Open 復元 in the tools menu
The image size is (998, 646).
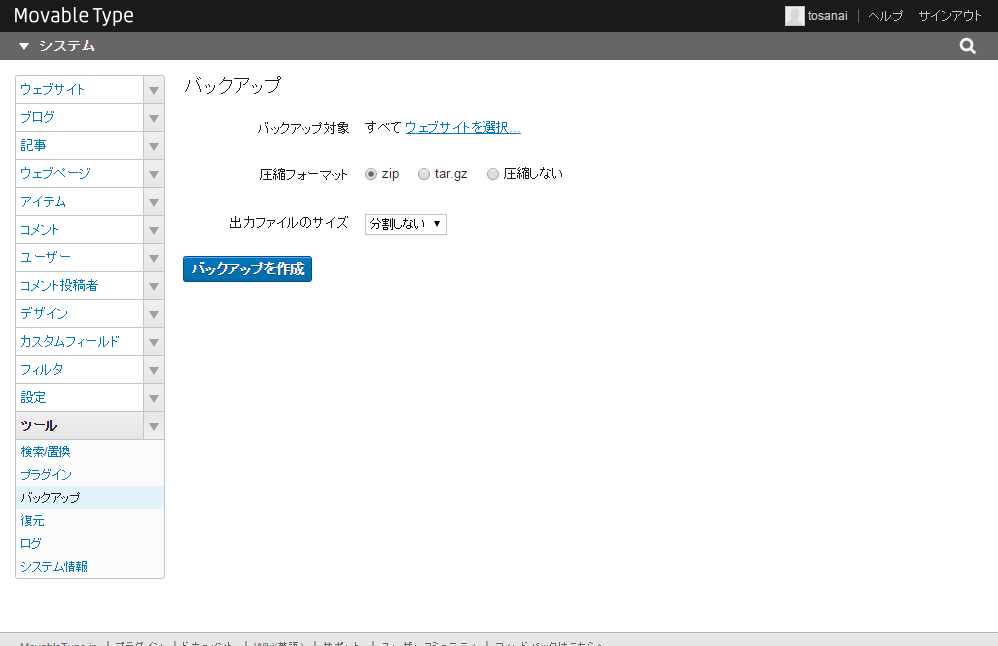(33, 521)
